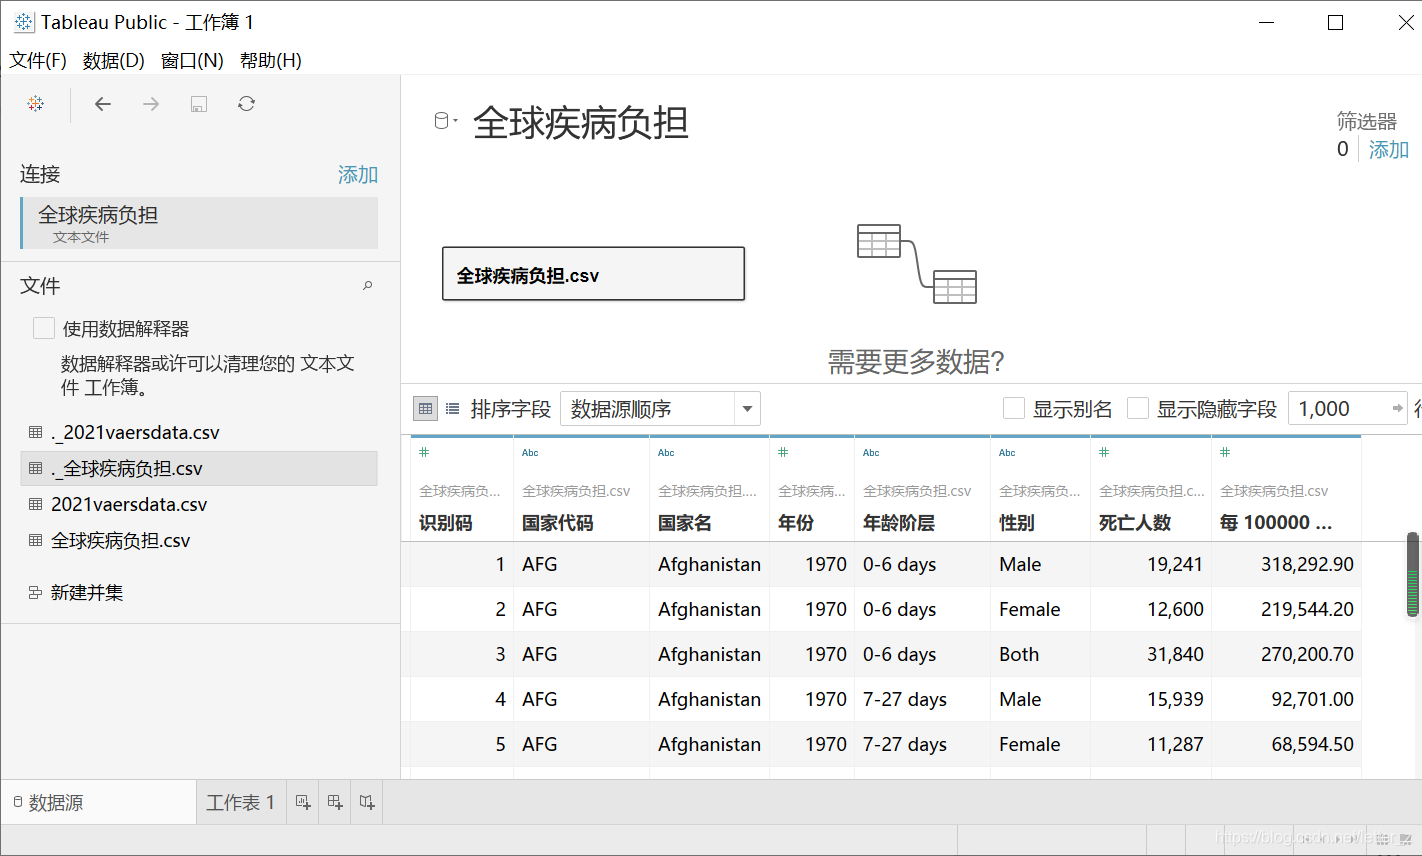Open the 文件(F) menu
The height and width of the screenshot is (856, 1422).
coord(38,60)
